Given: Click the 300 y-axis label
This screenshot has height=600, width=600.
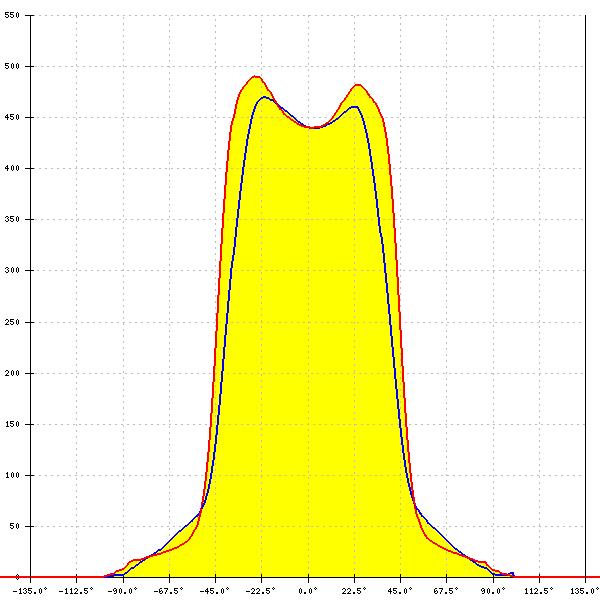Looking at the screenshot, I should (12, 270).
